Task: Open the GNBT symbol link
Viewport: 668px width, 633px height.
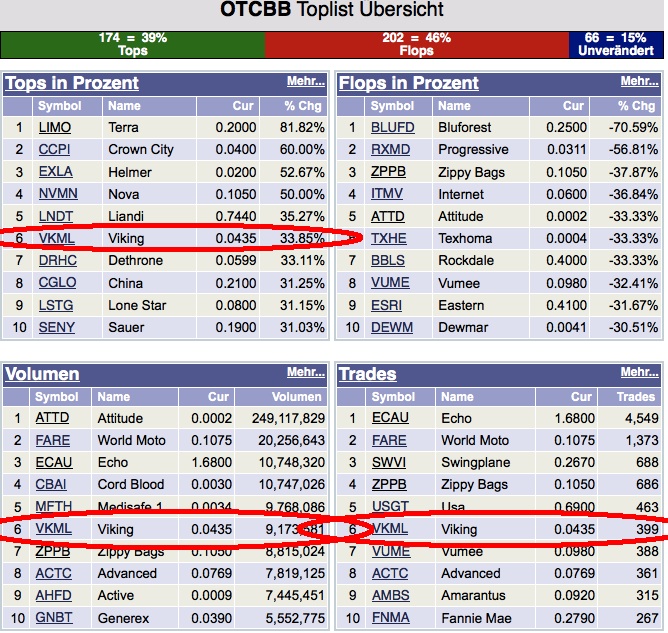Action: (x=54, y=618)
